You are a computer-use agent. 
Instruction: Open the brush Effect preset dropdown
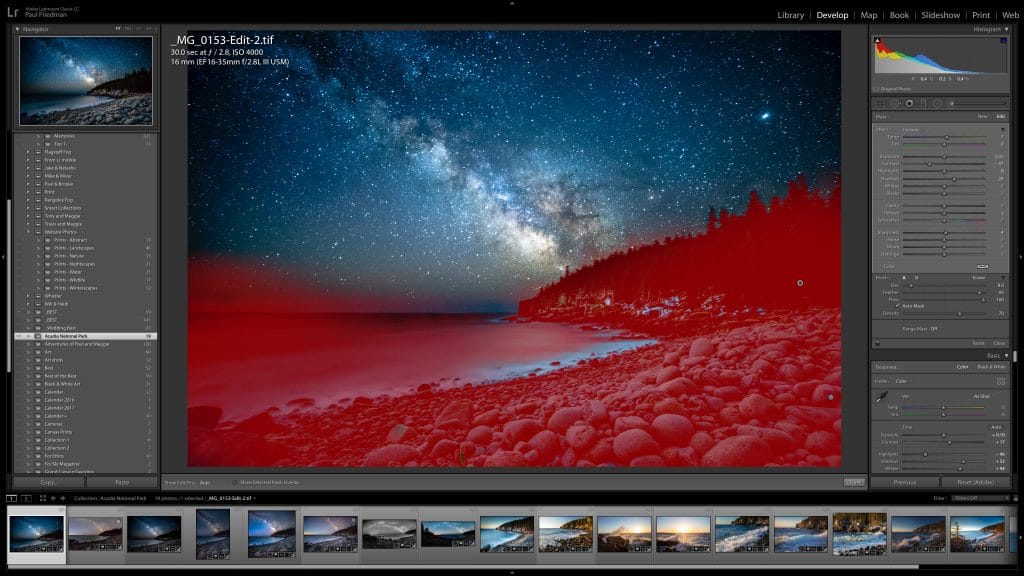1004,130
